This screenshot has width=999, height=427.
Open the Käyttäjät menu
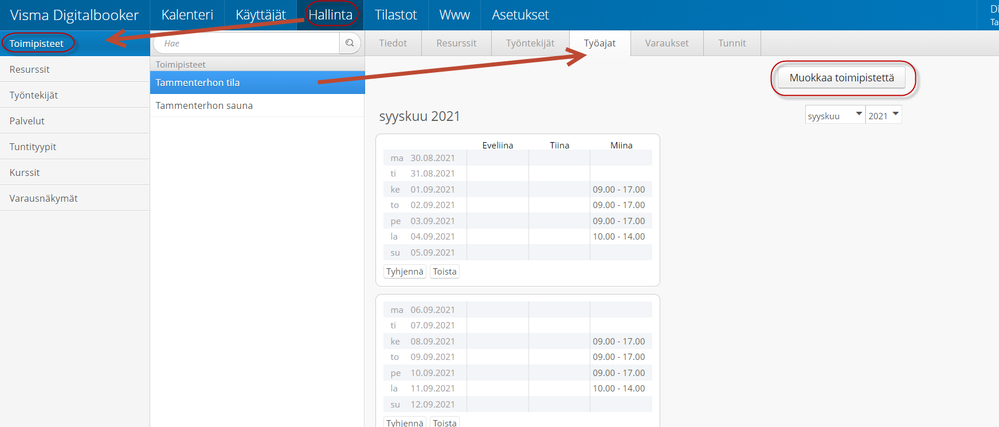(x=261, y=15)
